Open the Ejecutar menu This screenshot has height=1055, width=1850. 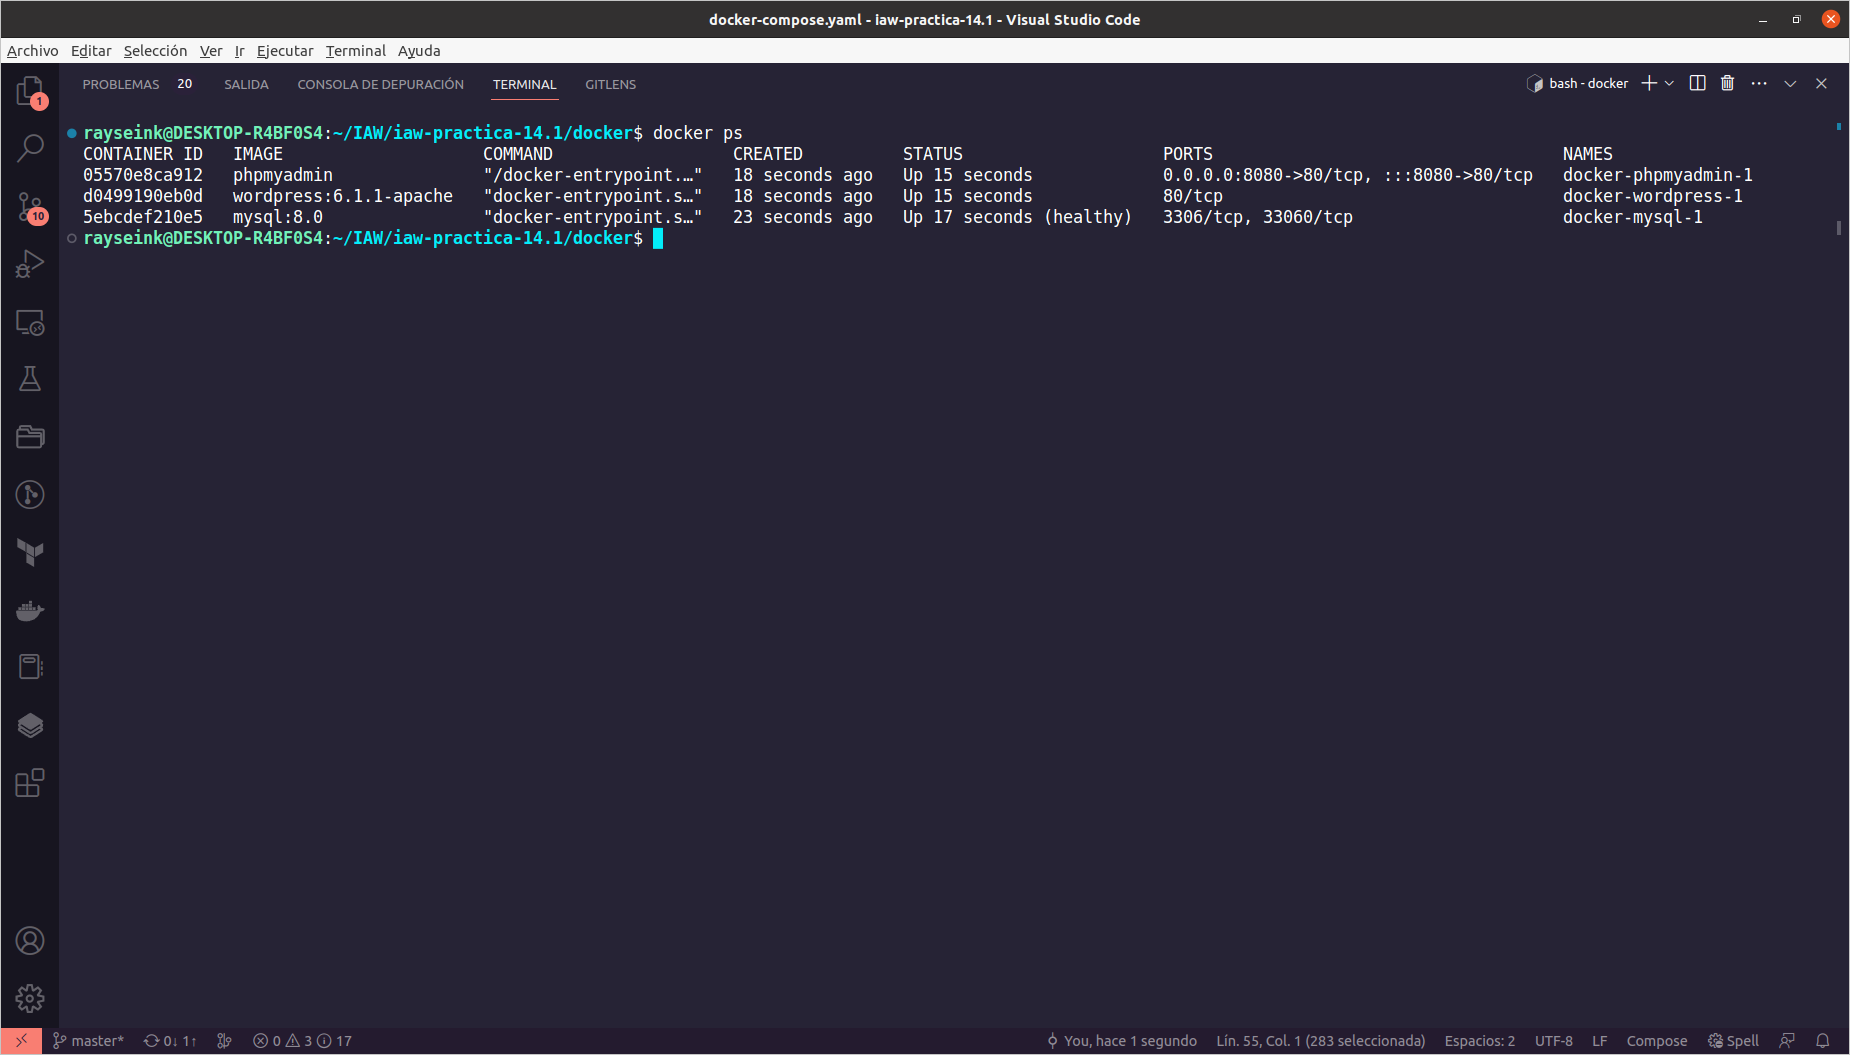pos(285,51)
